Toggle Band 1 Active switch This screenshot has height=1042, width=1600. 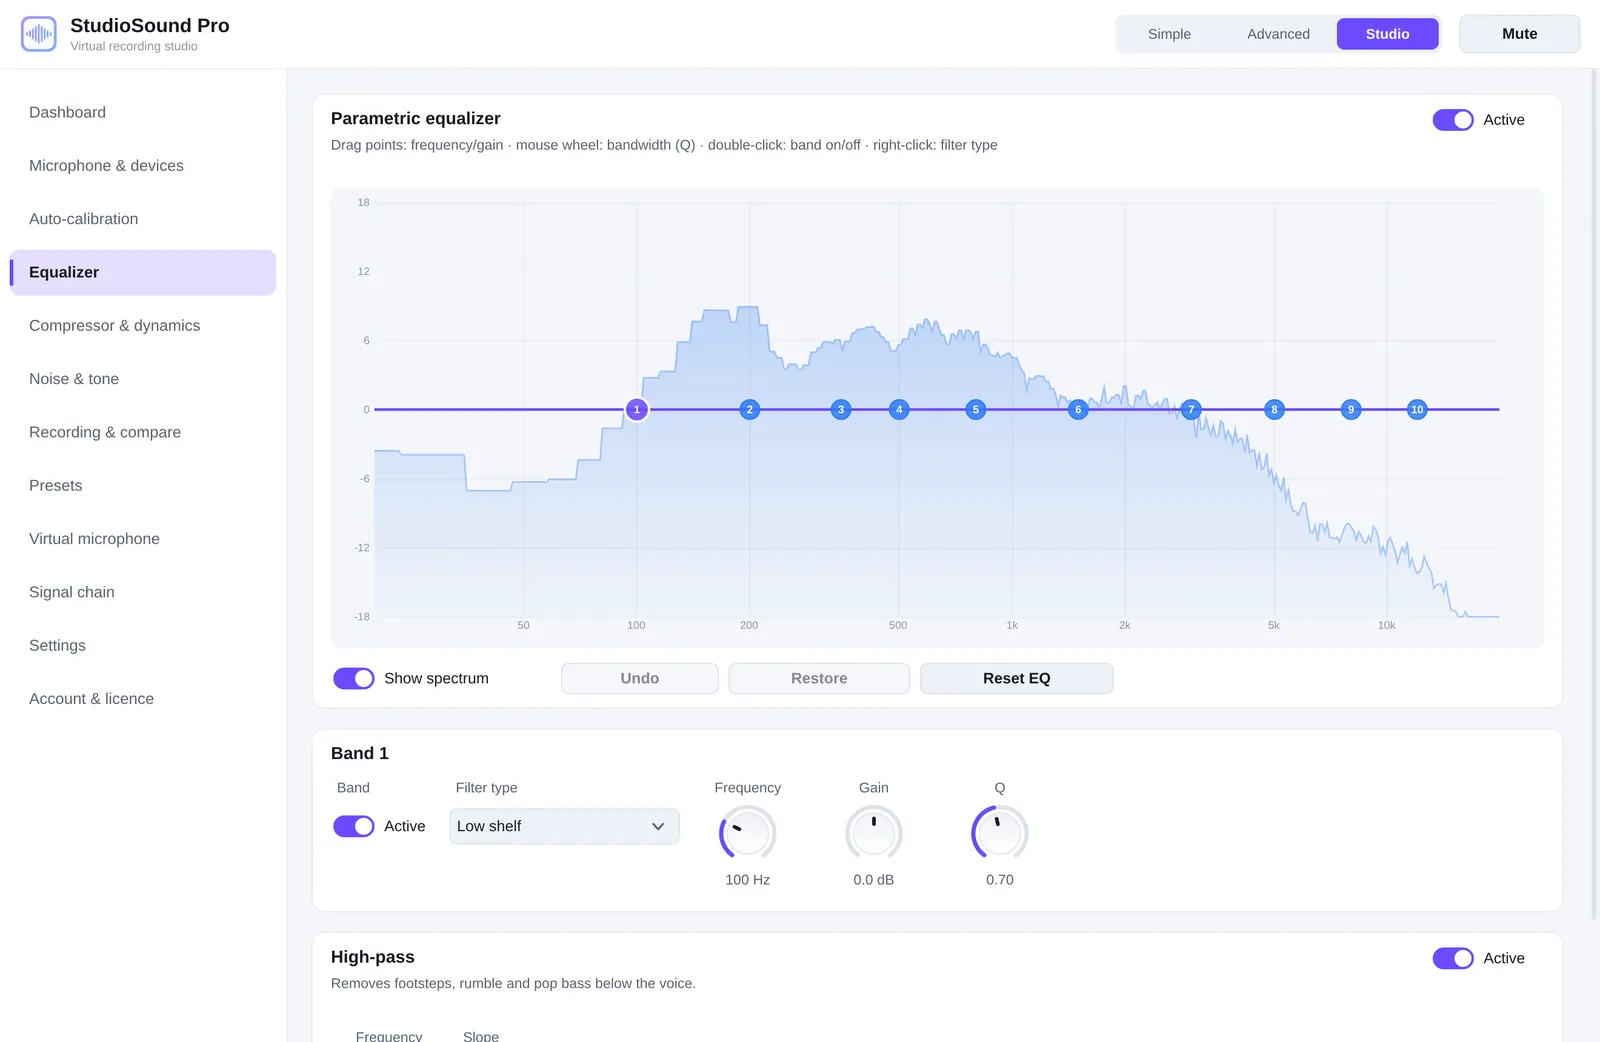354,827
